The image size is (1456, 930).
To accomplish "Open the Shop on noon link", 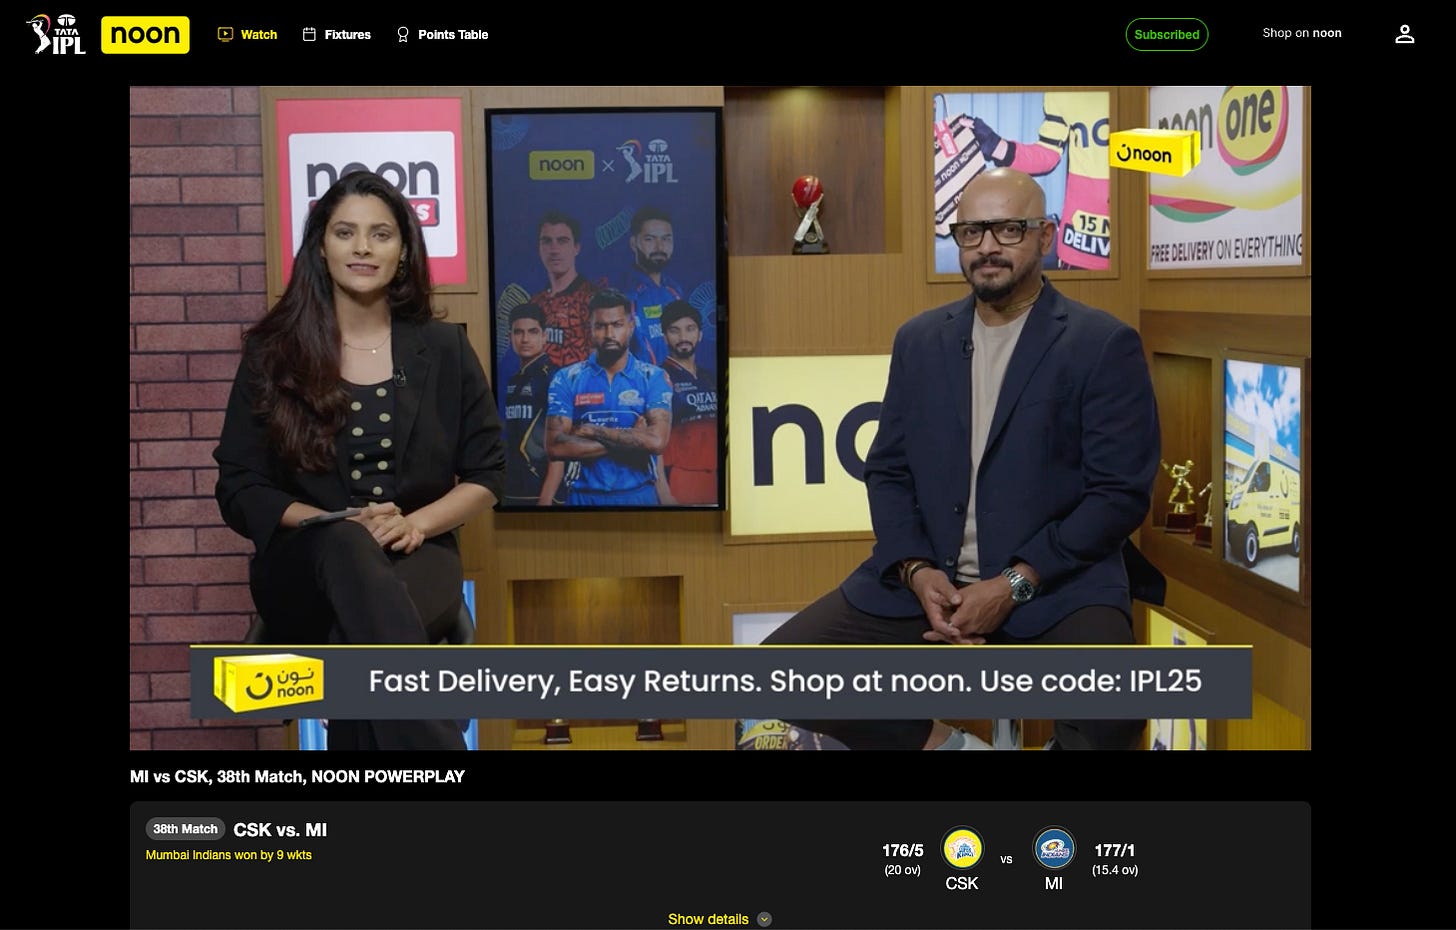I will tap(1302, 33).
